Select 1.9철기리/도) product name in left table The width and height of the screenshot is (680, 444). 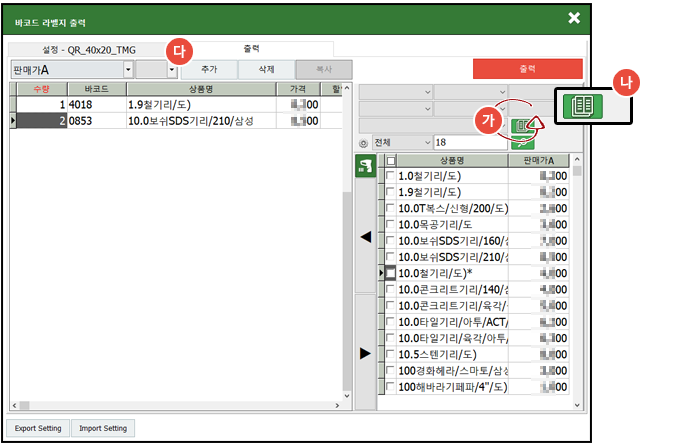pos(201,104)
